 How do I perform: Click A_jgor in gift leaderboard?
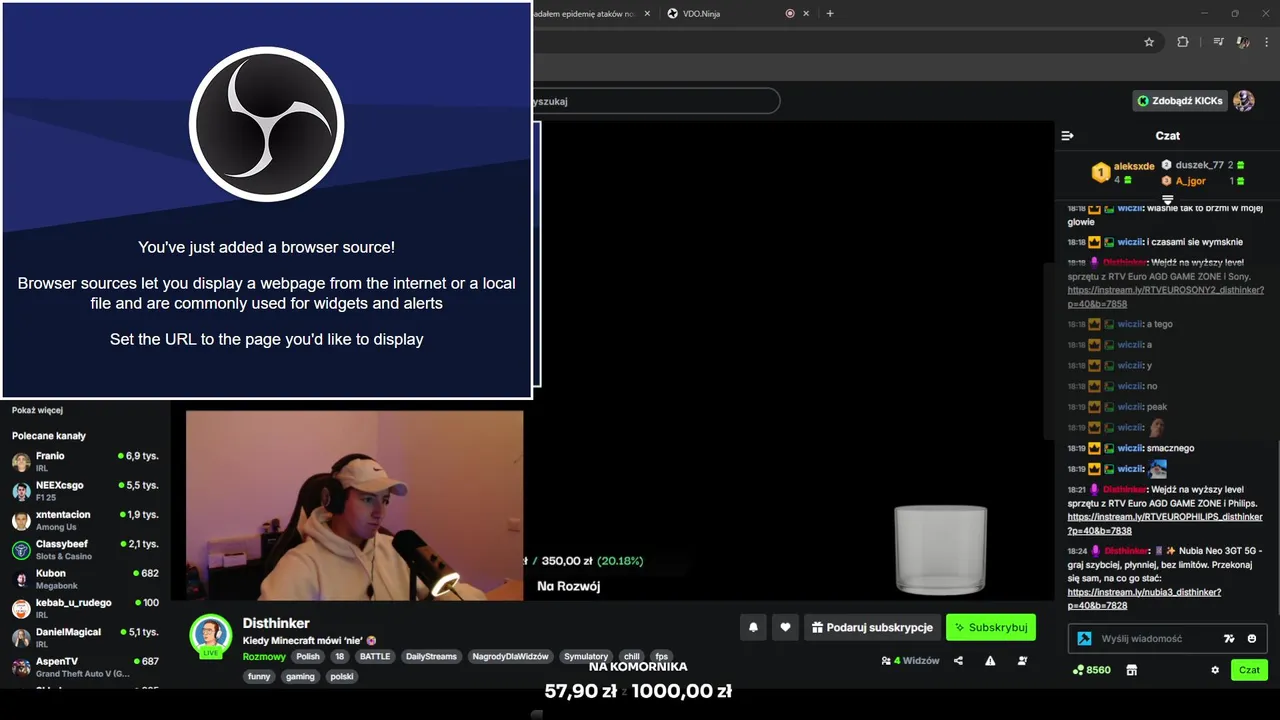tap(1190, 181)
